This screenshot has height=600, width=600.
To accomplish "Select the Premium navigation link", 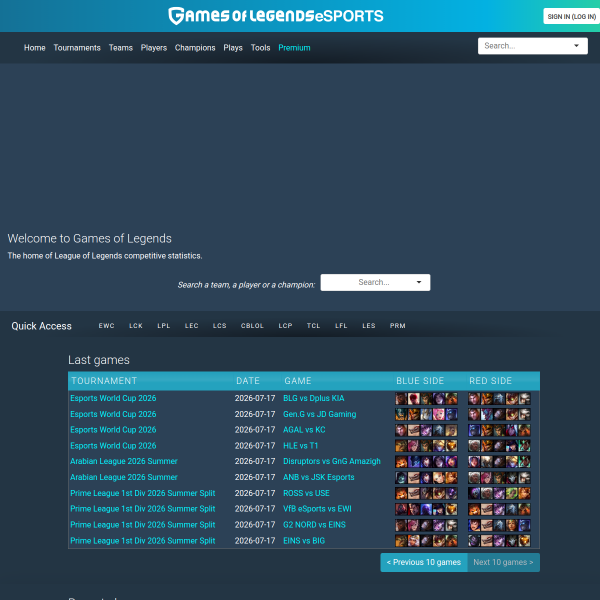I will 294,48.
